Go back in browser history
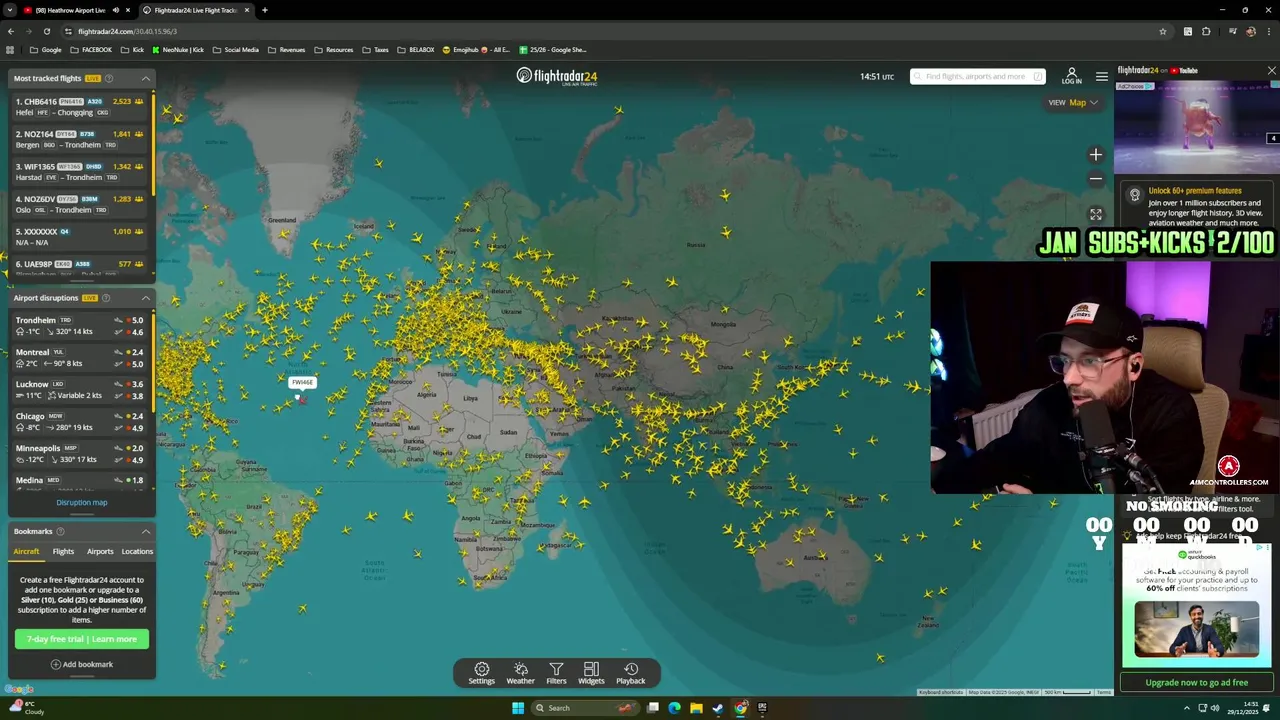 pos(10,31)
